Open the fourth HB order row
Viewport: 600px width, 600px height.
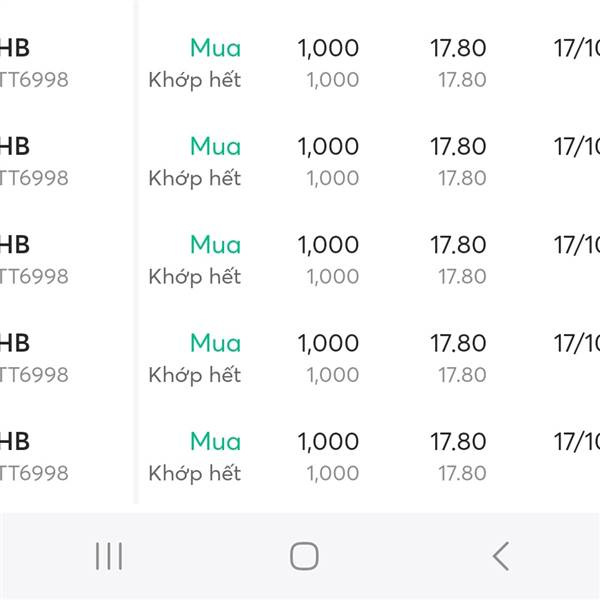click(x=16, y=343)
